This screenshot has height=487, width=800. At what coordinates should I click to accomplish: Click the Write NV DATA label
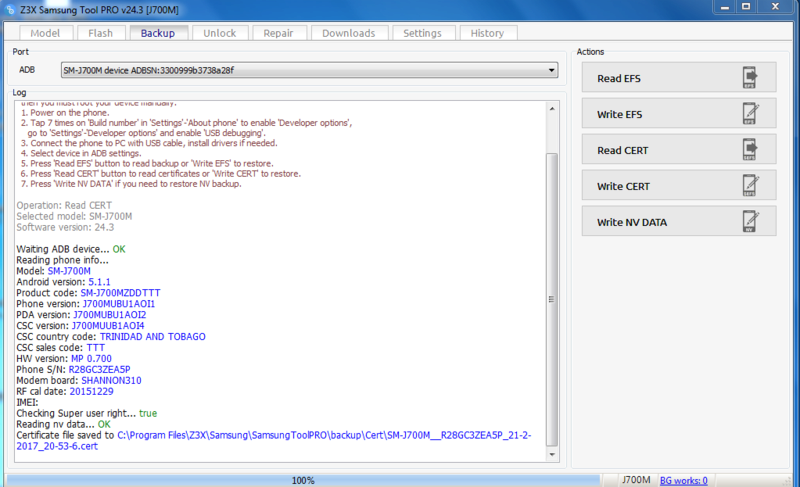(632, 222)
